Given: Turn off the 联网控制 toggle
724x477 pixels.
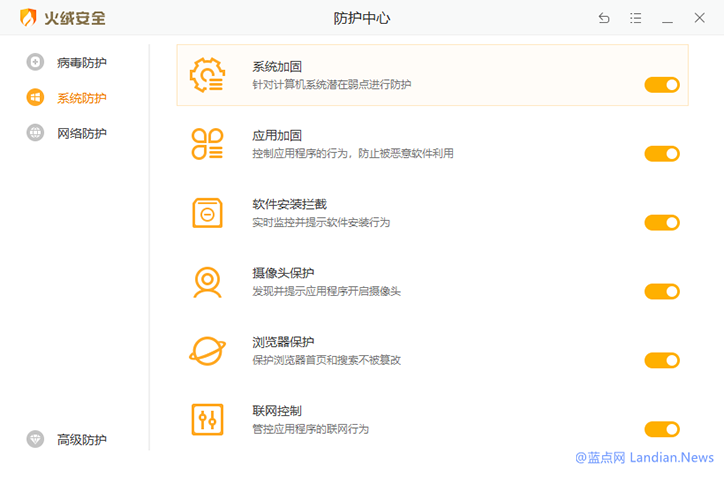Looking at the screenshot, I should [x=661, y=429].
